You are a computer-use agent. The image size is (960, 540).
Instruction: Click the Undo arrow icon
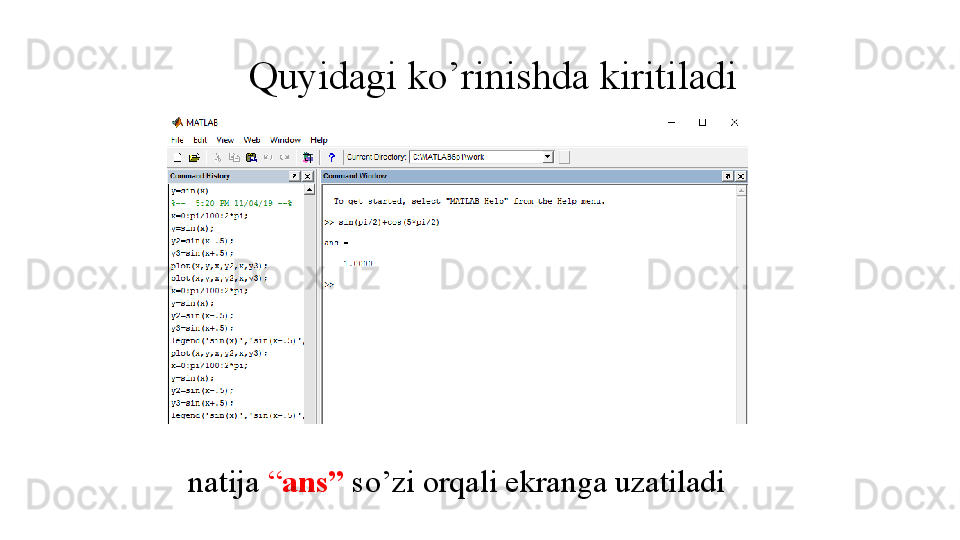tap(268, 157)
